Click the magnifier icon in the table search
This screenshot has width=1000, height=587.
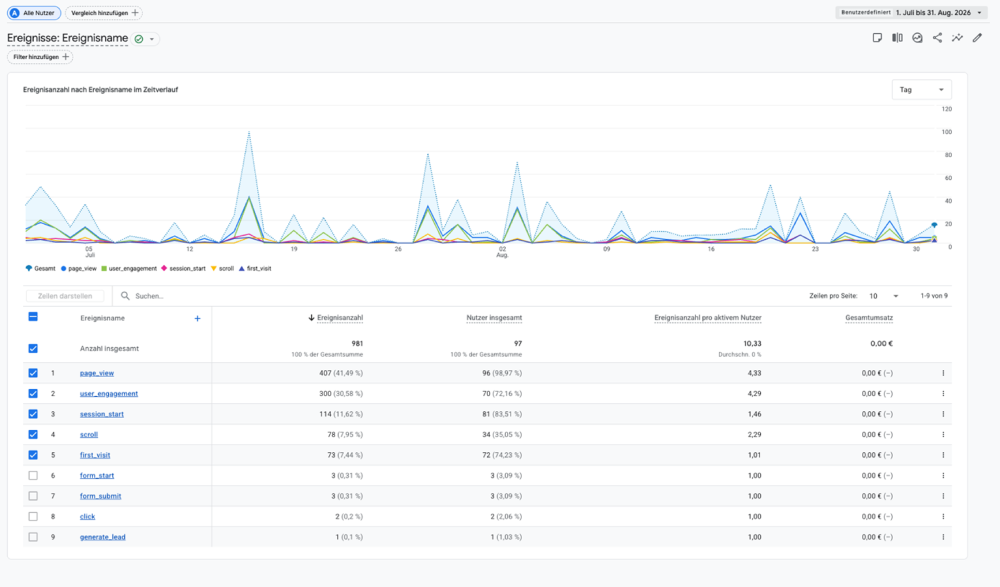pyautogui.click(x=125, y=296)
